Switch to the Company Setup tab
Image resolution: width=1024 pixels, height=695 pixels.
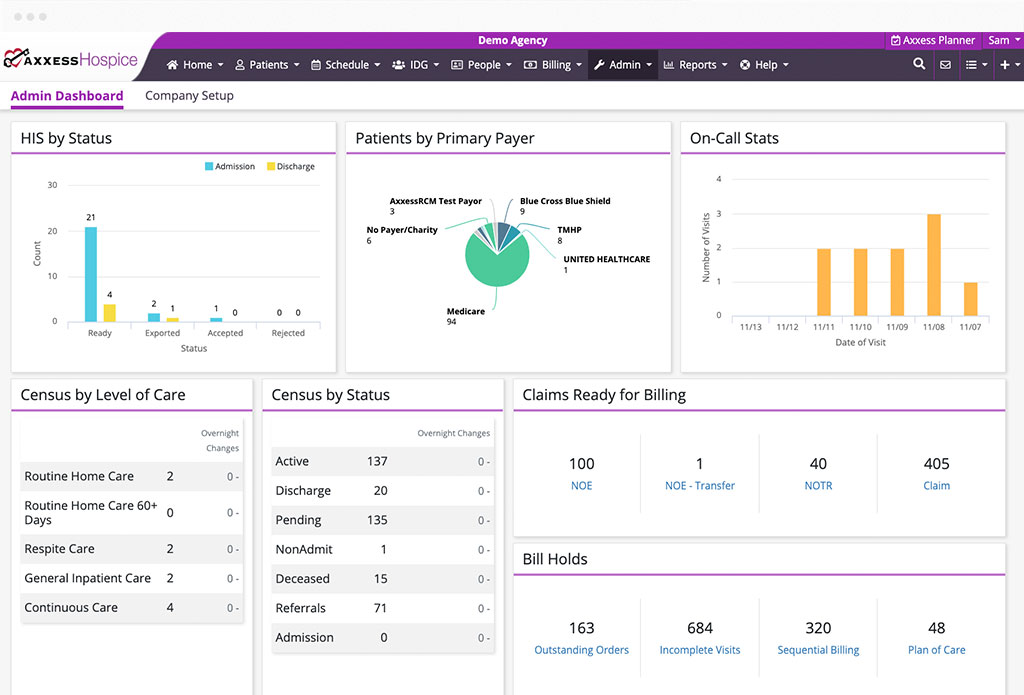(x=189, y=95)
